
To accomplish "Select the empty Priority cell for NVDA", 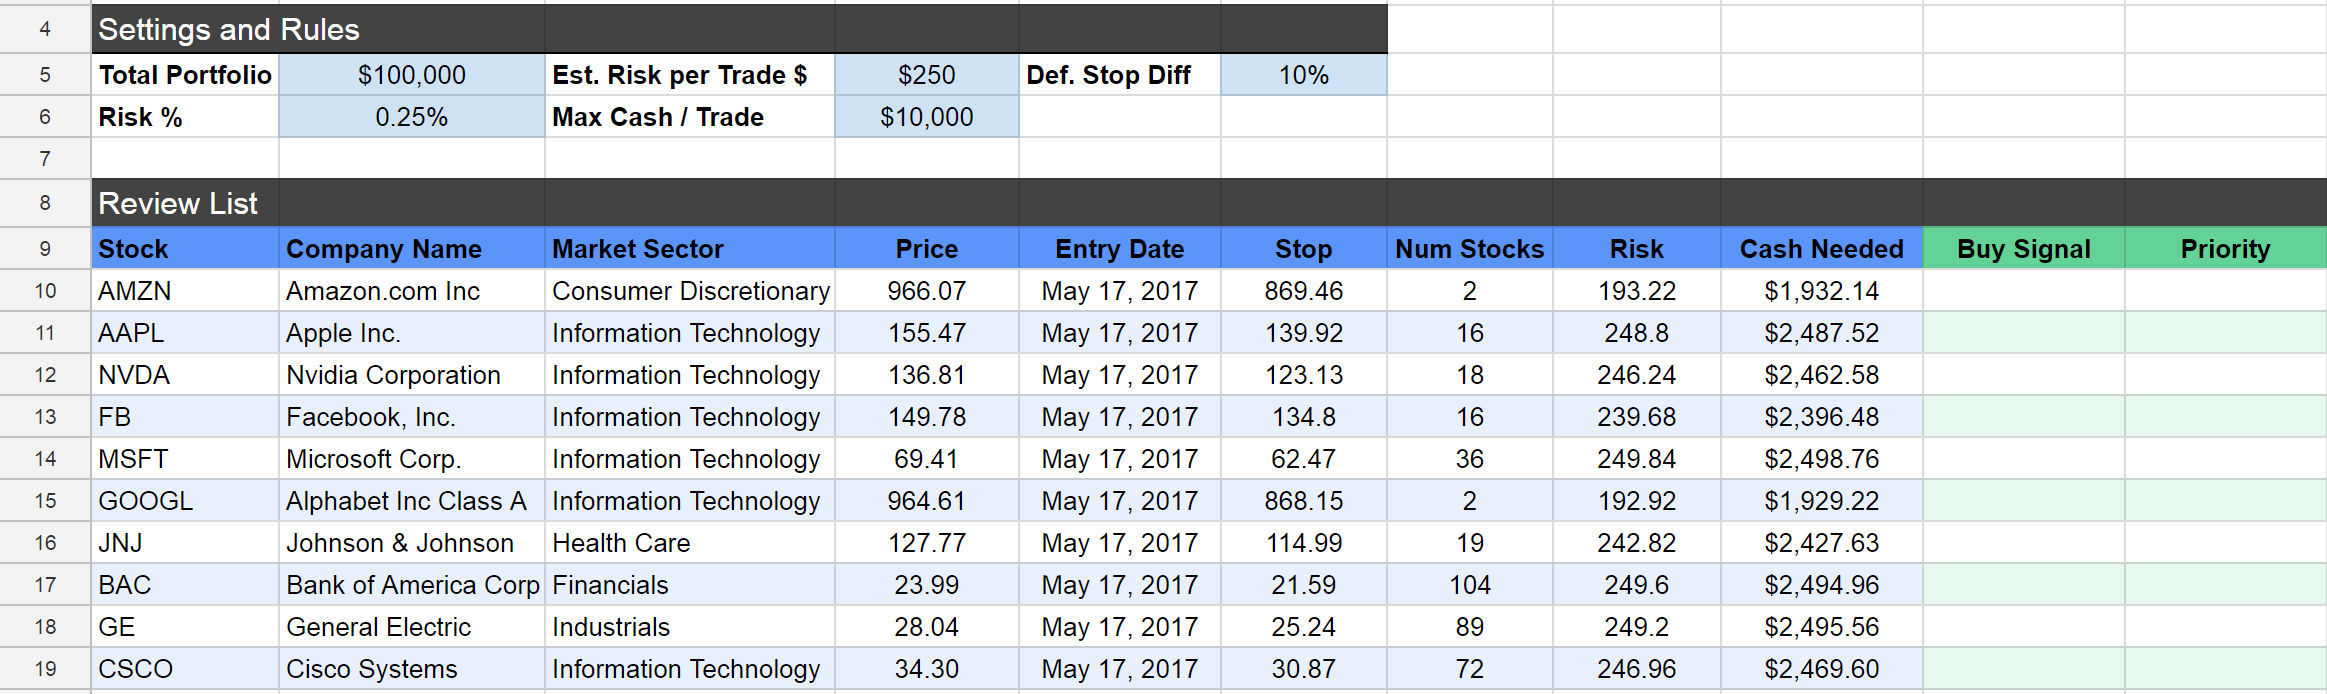I will [2225, 375].
